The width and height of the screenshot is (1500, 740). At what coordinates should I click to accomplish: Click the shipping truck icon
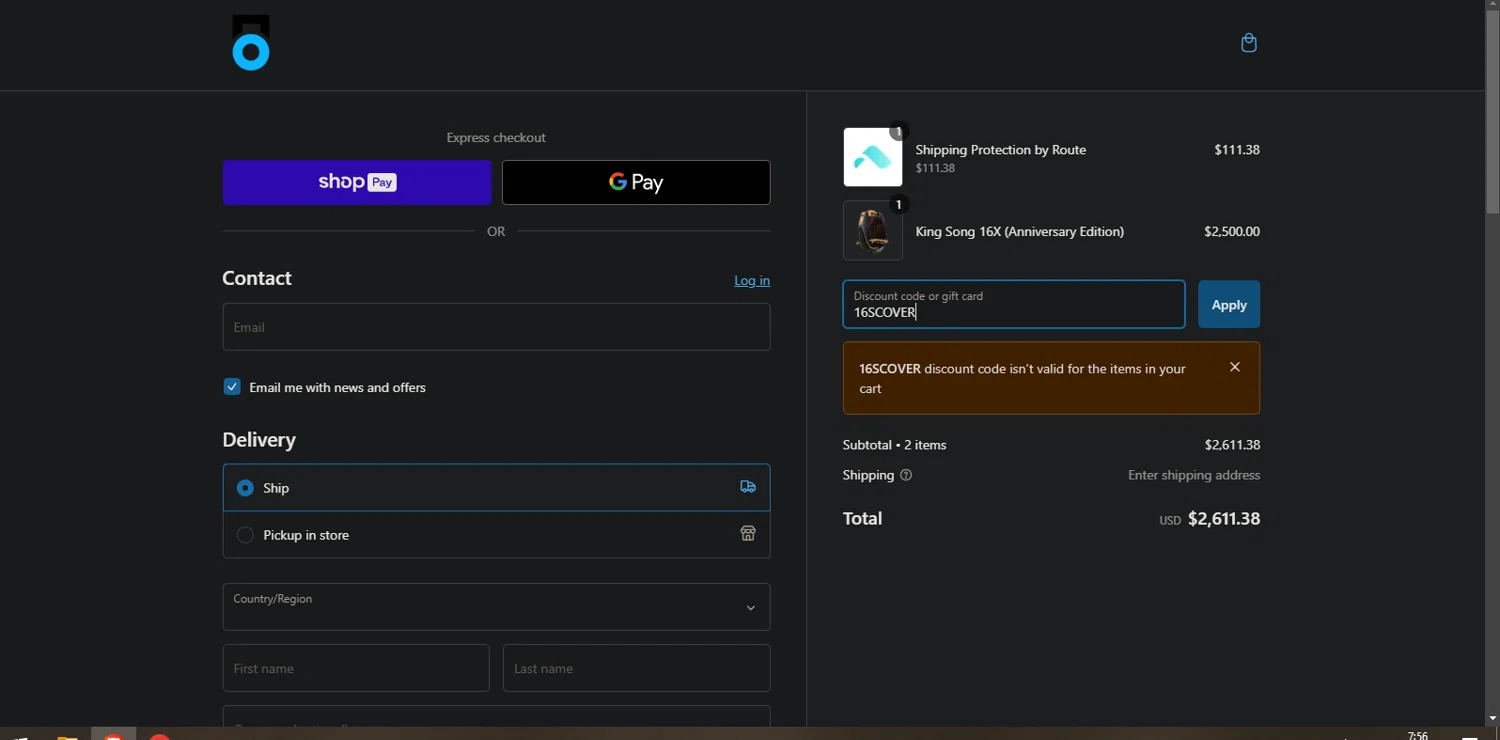coord(748,487)
